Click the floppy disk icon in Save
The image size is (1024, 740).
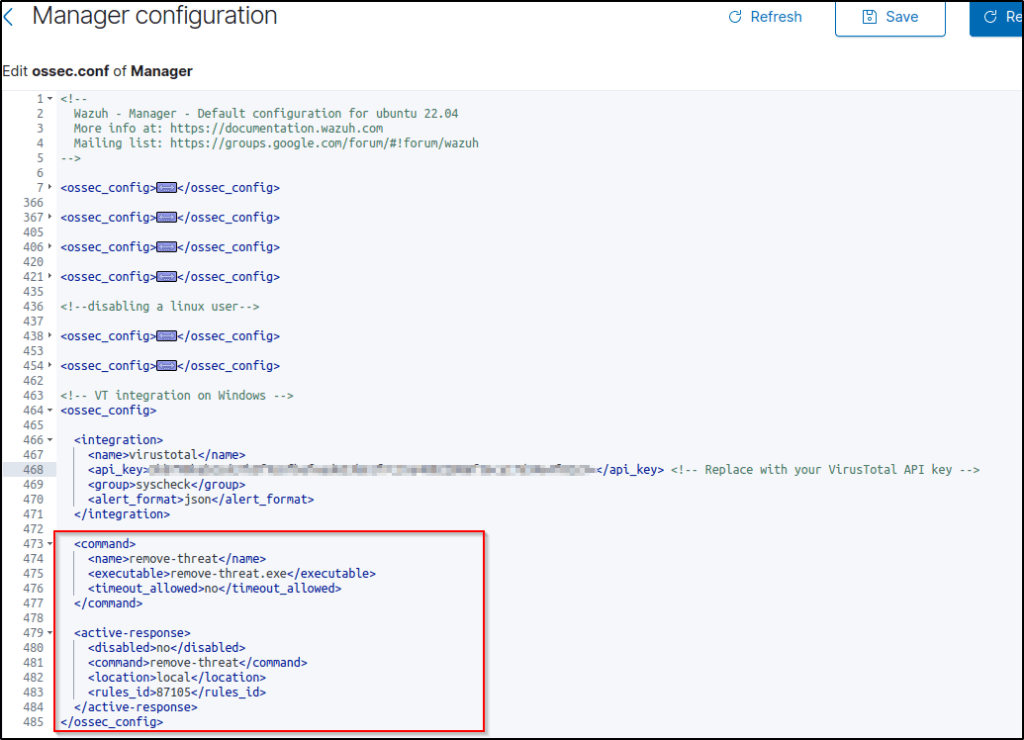869,17
